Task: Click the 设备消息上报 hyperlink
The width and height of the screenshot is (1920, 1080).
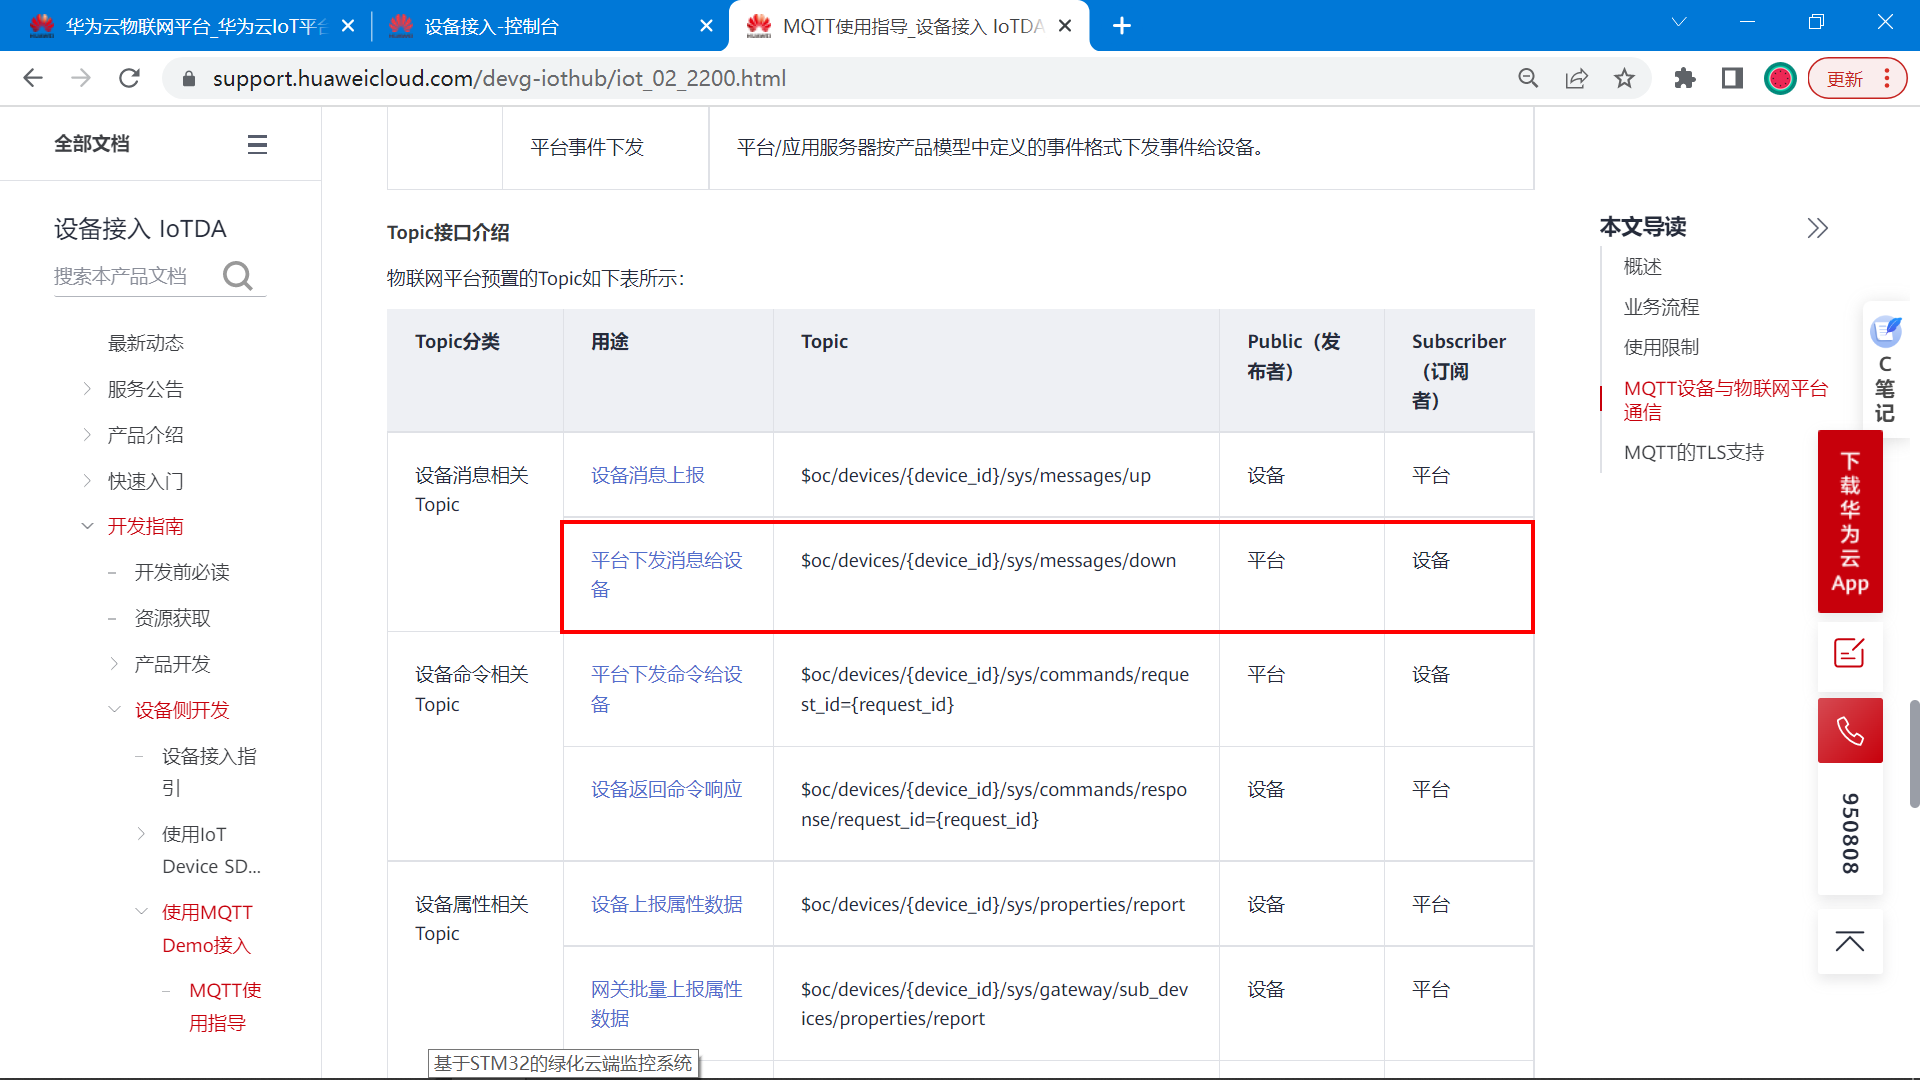Action: point(647,475)
